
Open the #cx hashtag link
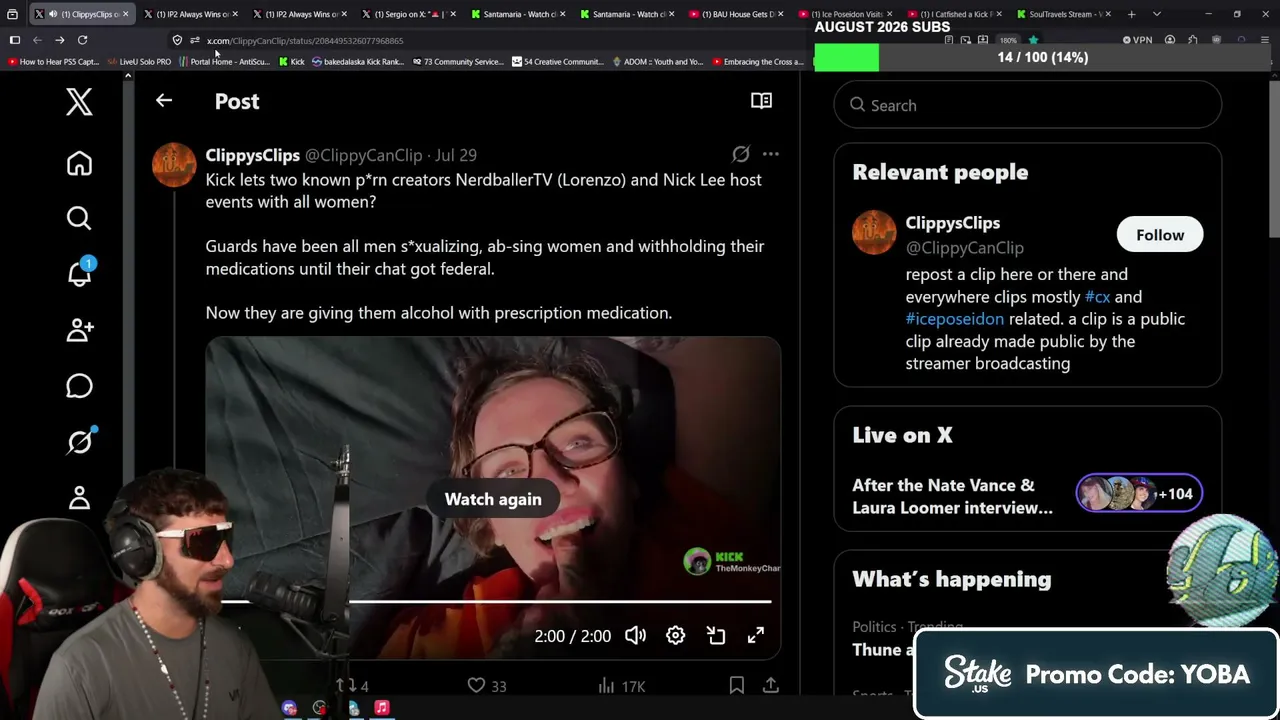1097,297
